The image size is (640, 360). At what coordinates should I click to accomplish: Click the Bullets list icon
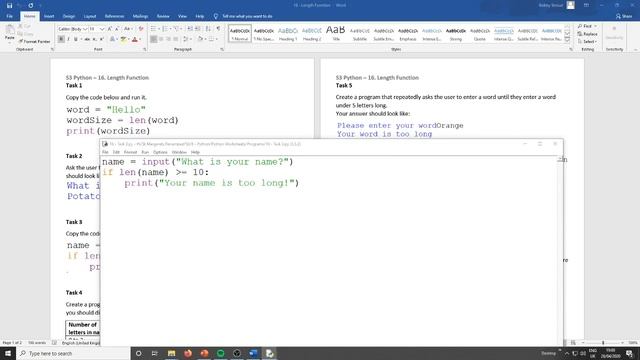(153, 29)
